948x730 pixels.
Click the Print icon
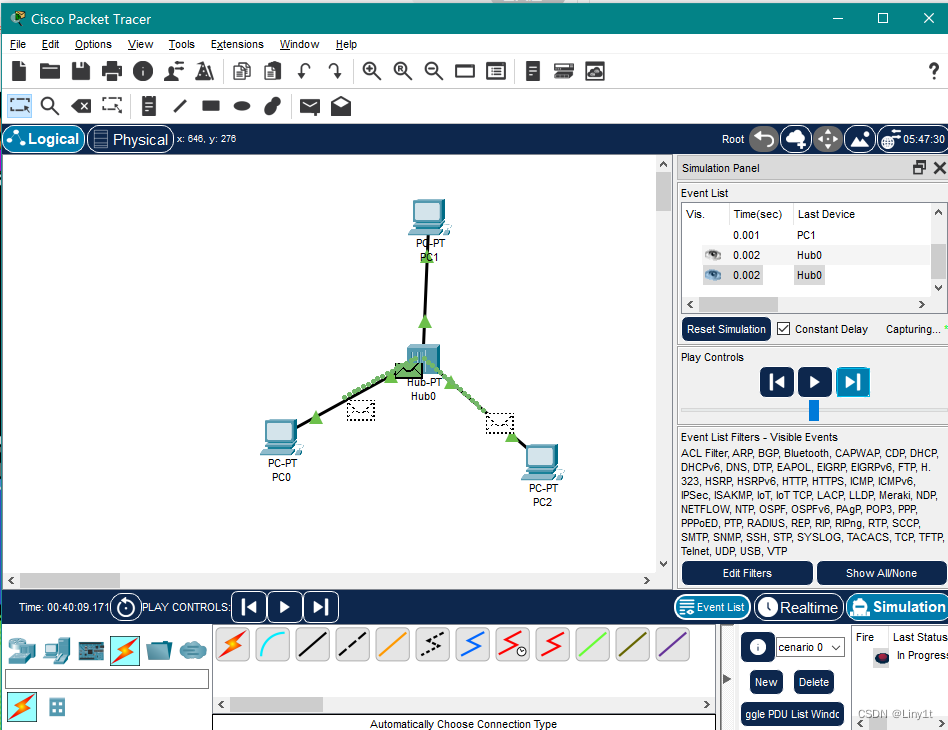tap(112, 71)
